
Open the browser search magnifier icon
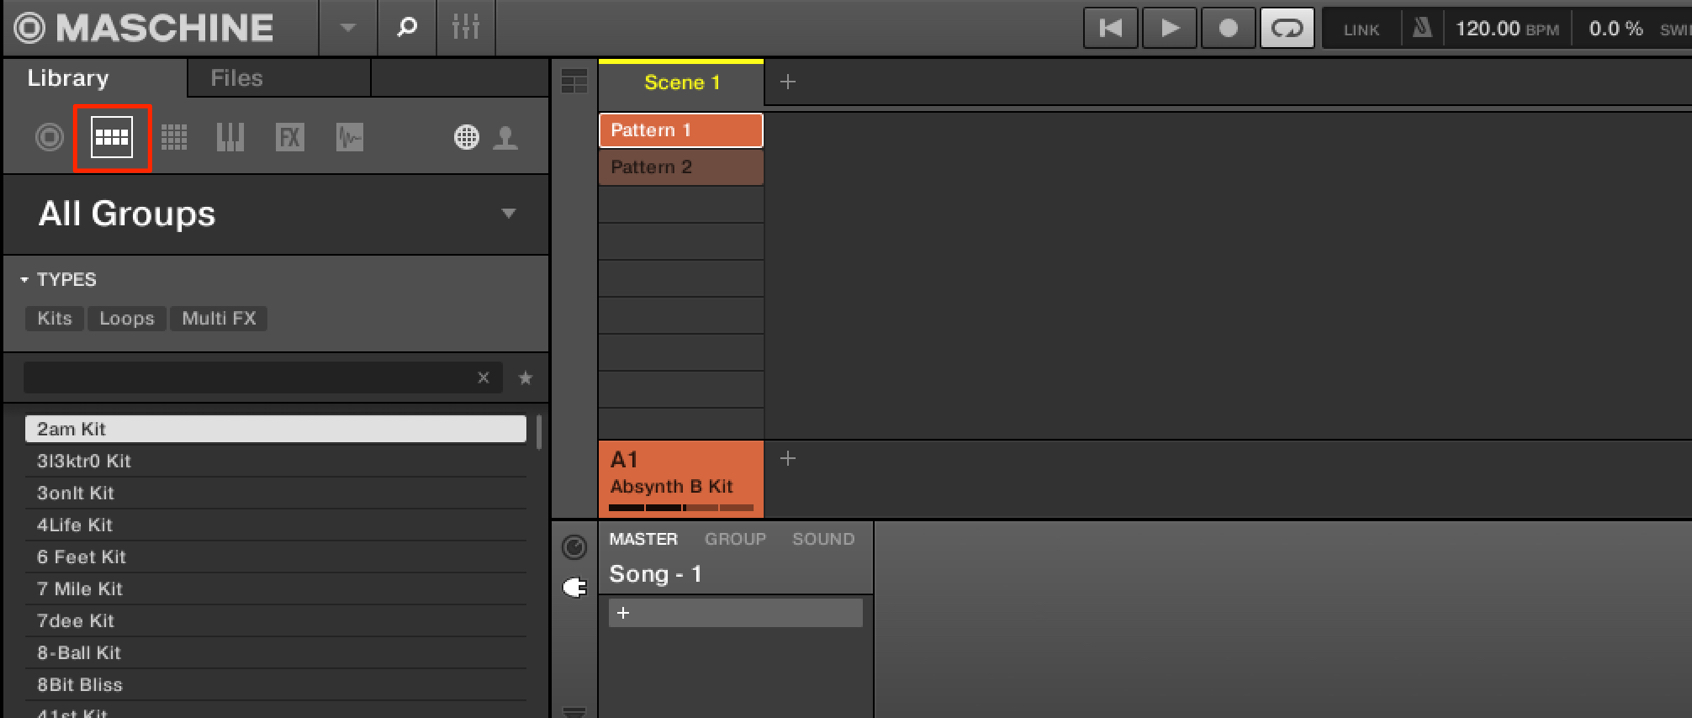click(x=407, y=27)
